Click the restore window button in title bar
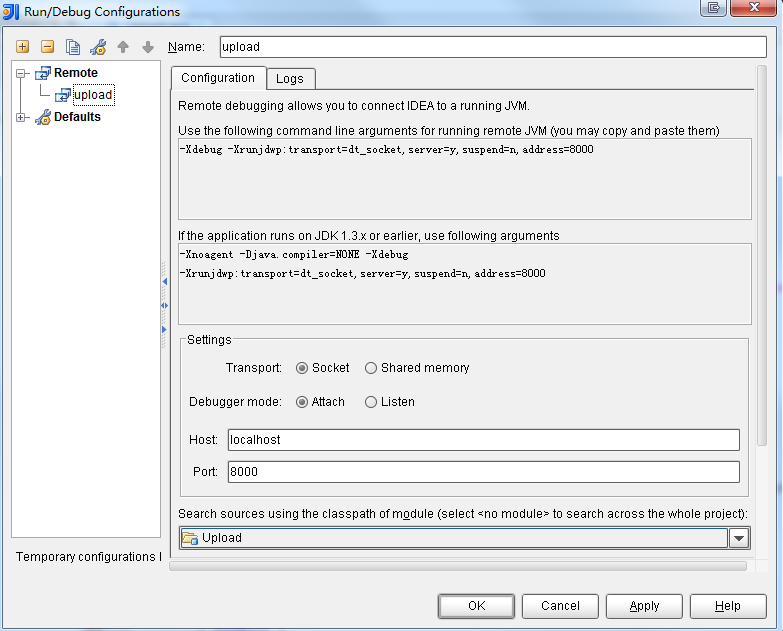783x631 pixels. (x=714, y=7)
